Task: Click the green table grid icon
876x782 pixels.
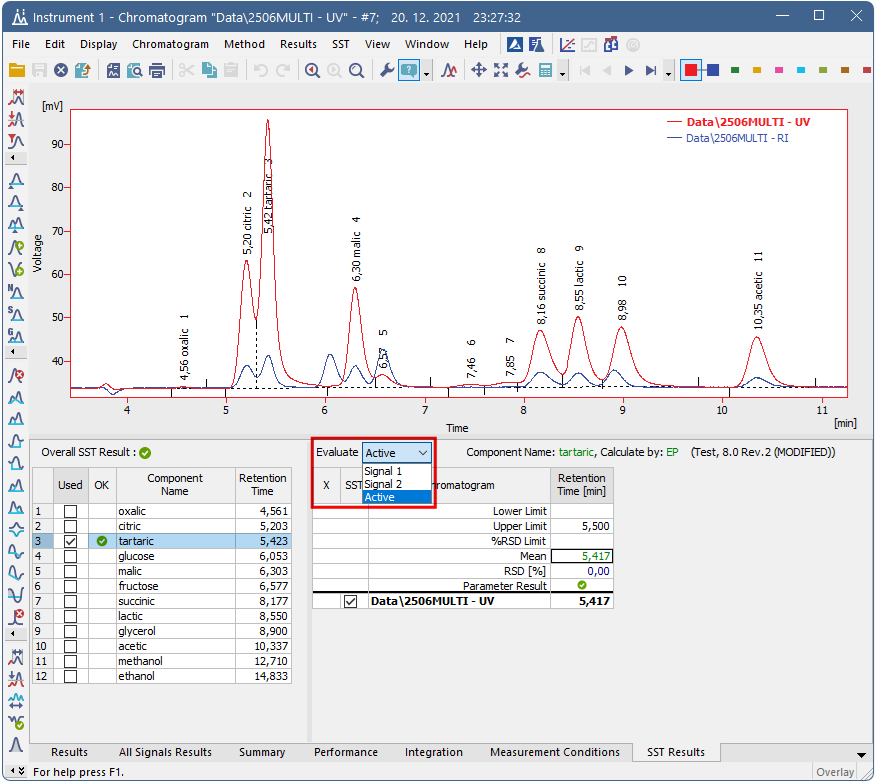Action: point(545,70)
